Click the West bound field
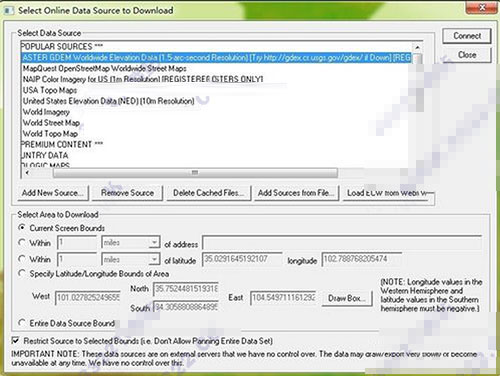 [88, 297]
